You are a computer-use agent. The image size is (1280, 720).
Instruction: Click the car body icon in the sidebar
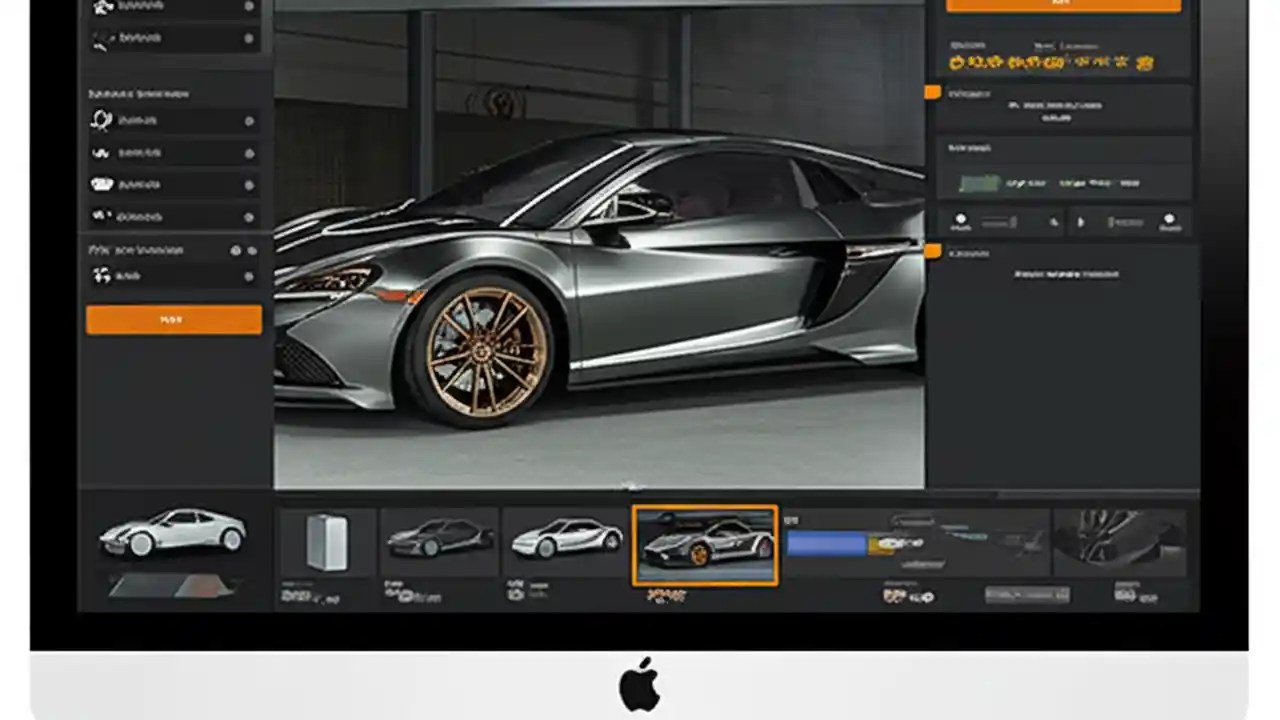(103, 184)
